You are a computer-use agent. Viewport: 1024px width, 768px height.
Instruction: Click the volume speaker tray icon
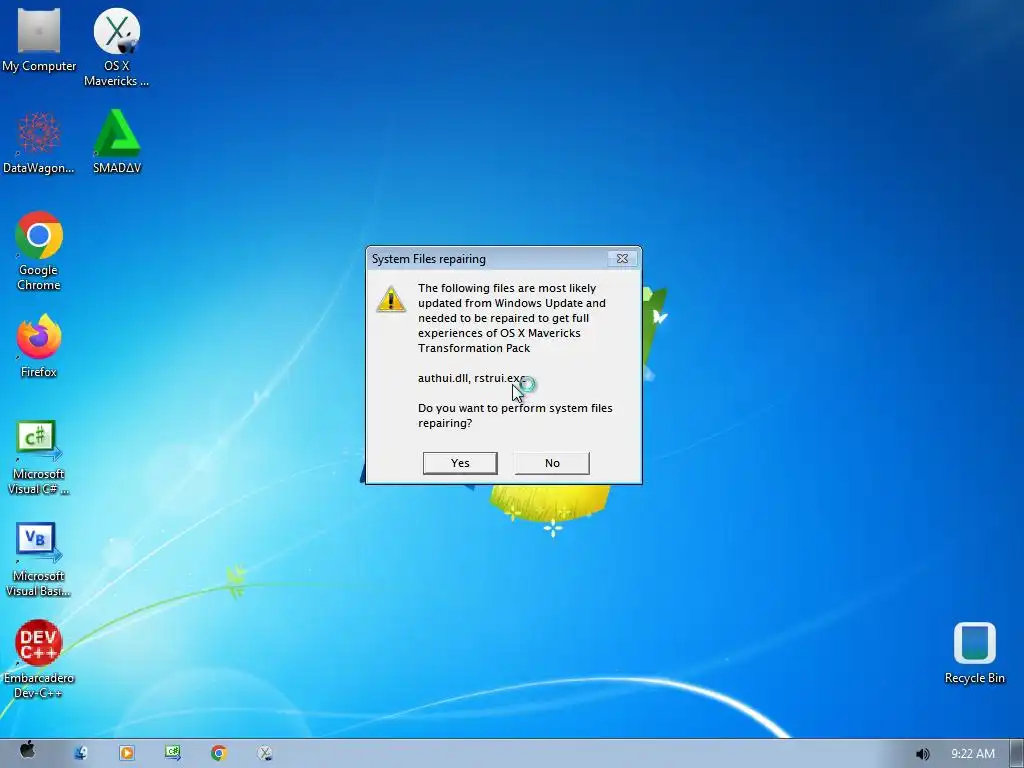[x=922, y=754]
